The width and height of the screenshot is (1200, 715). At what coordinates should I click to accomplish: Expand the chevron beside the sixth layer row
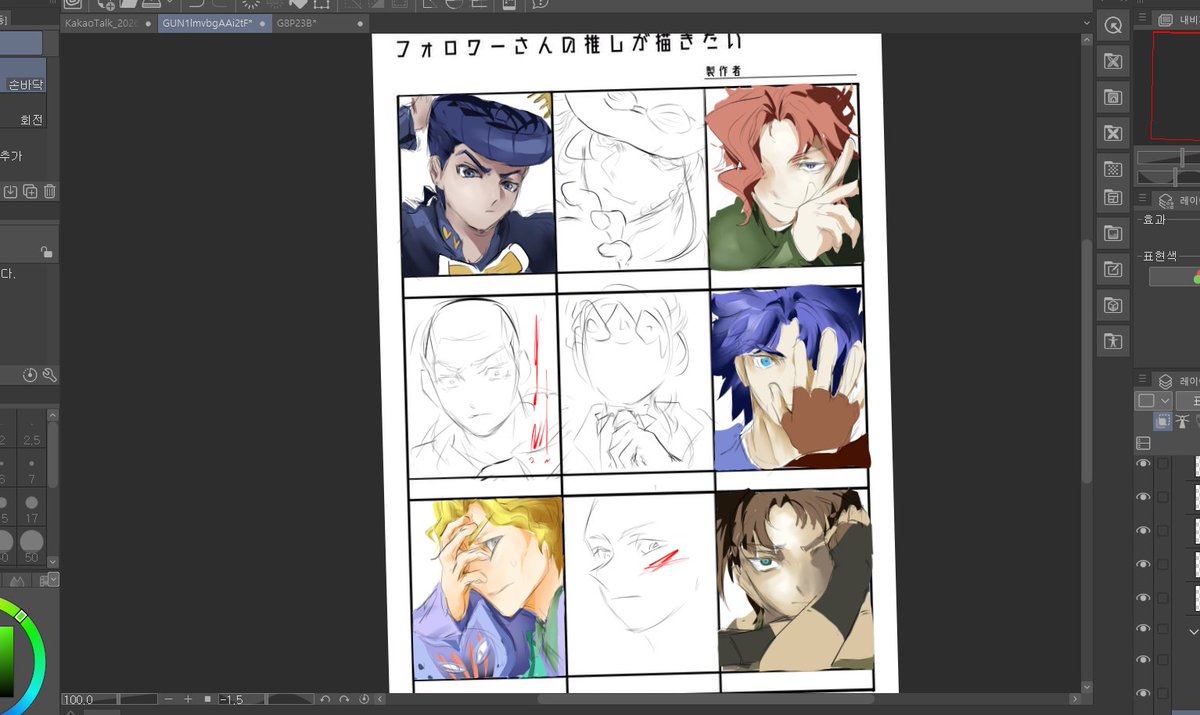1193,632
